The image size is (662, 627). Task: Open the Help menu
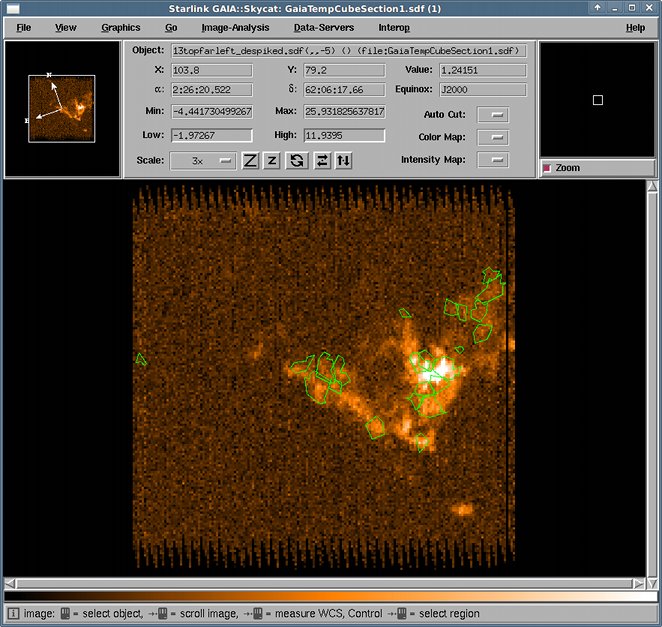click(x=635, y=28)
